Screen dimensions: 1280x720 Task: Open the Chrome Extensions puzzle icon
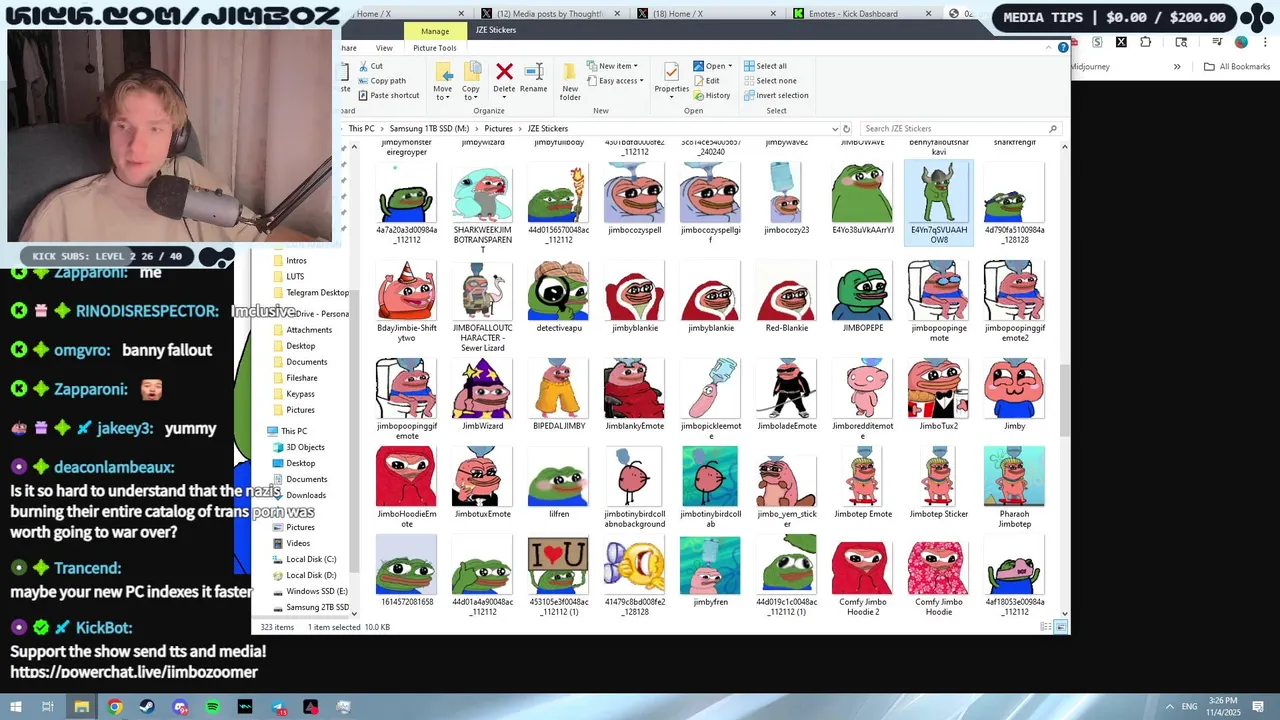pyautogui.click(x=1145, y=42)
